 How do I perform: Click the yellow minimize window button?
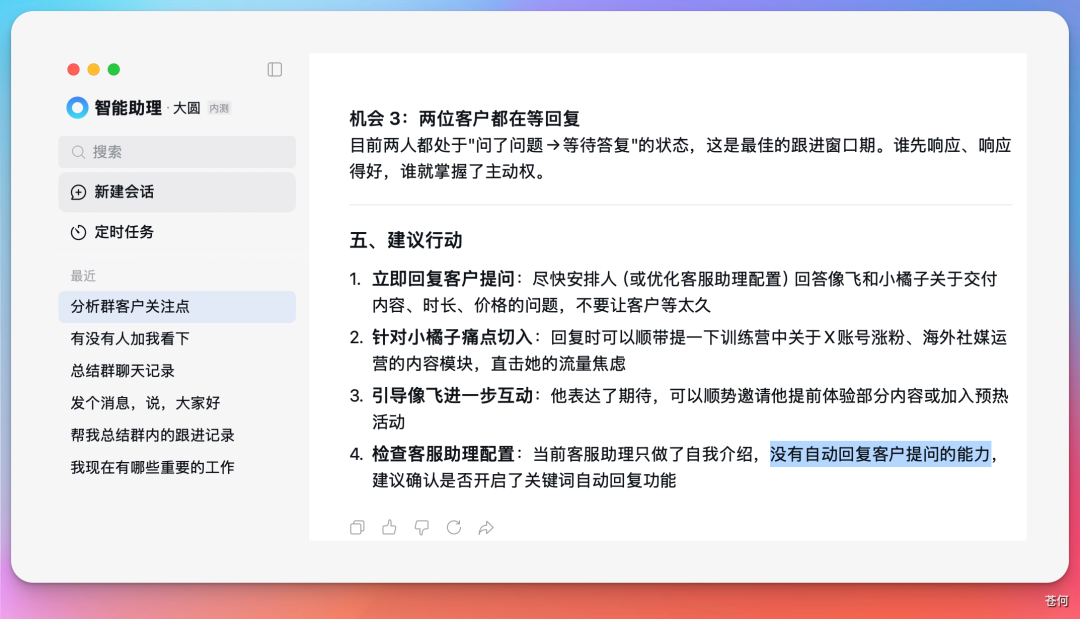click(x=94, y=70)
